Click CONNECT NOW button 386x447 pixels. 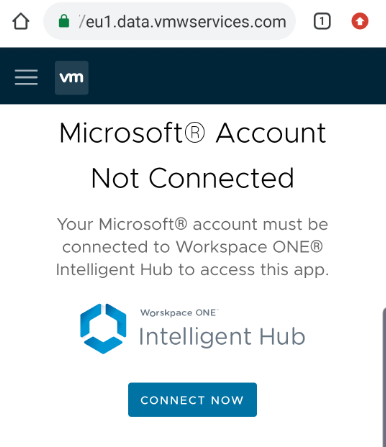tap(192, 399)
